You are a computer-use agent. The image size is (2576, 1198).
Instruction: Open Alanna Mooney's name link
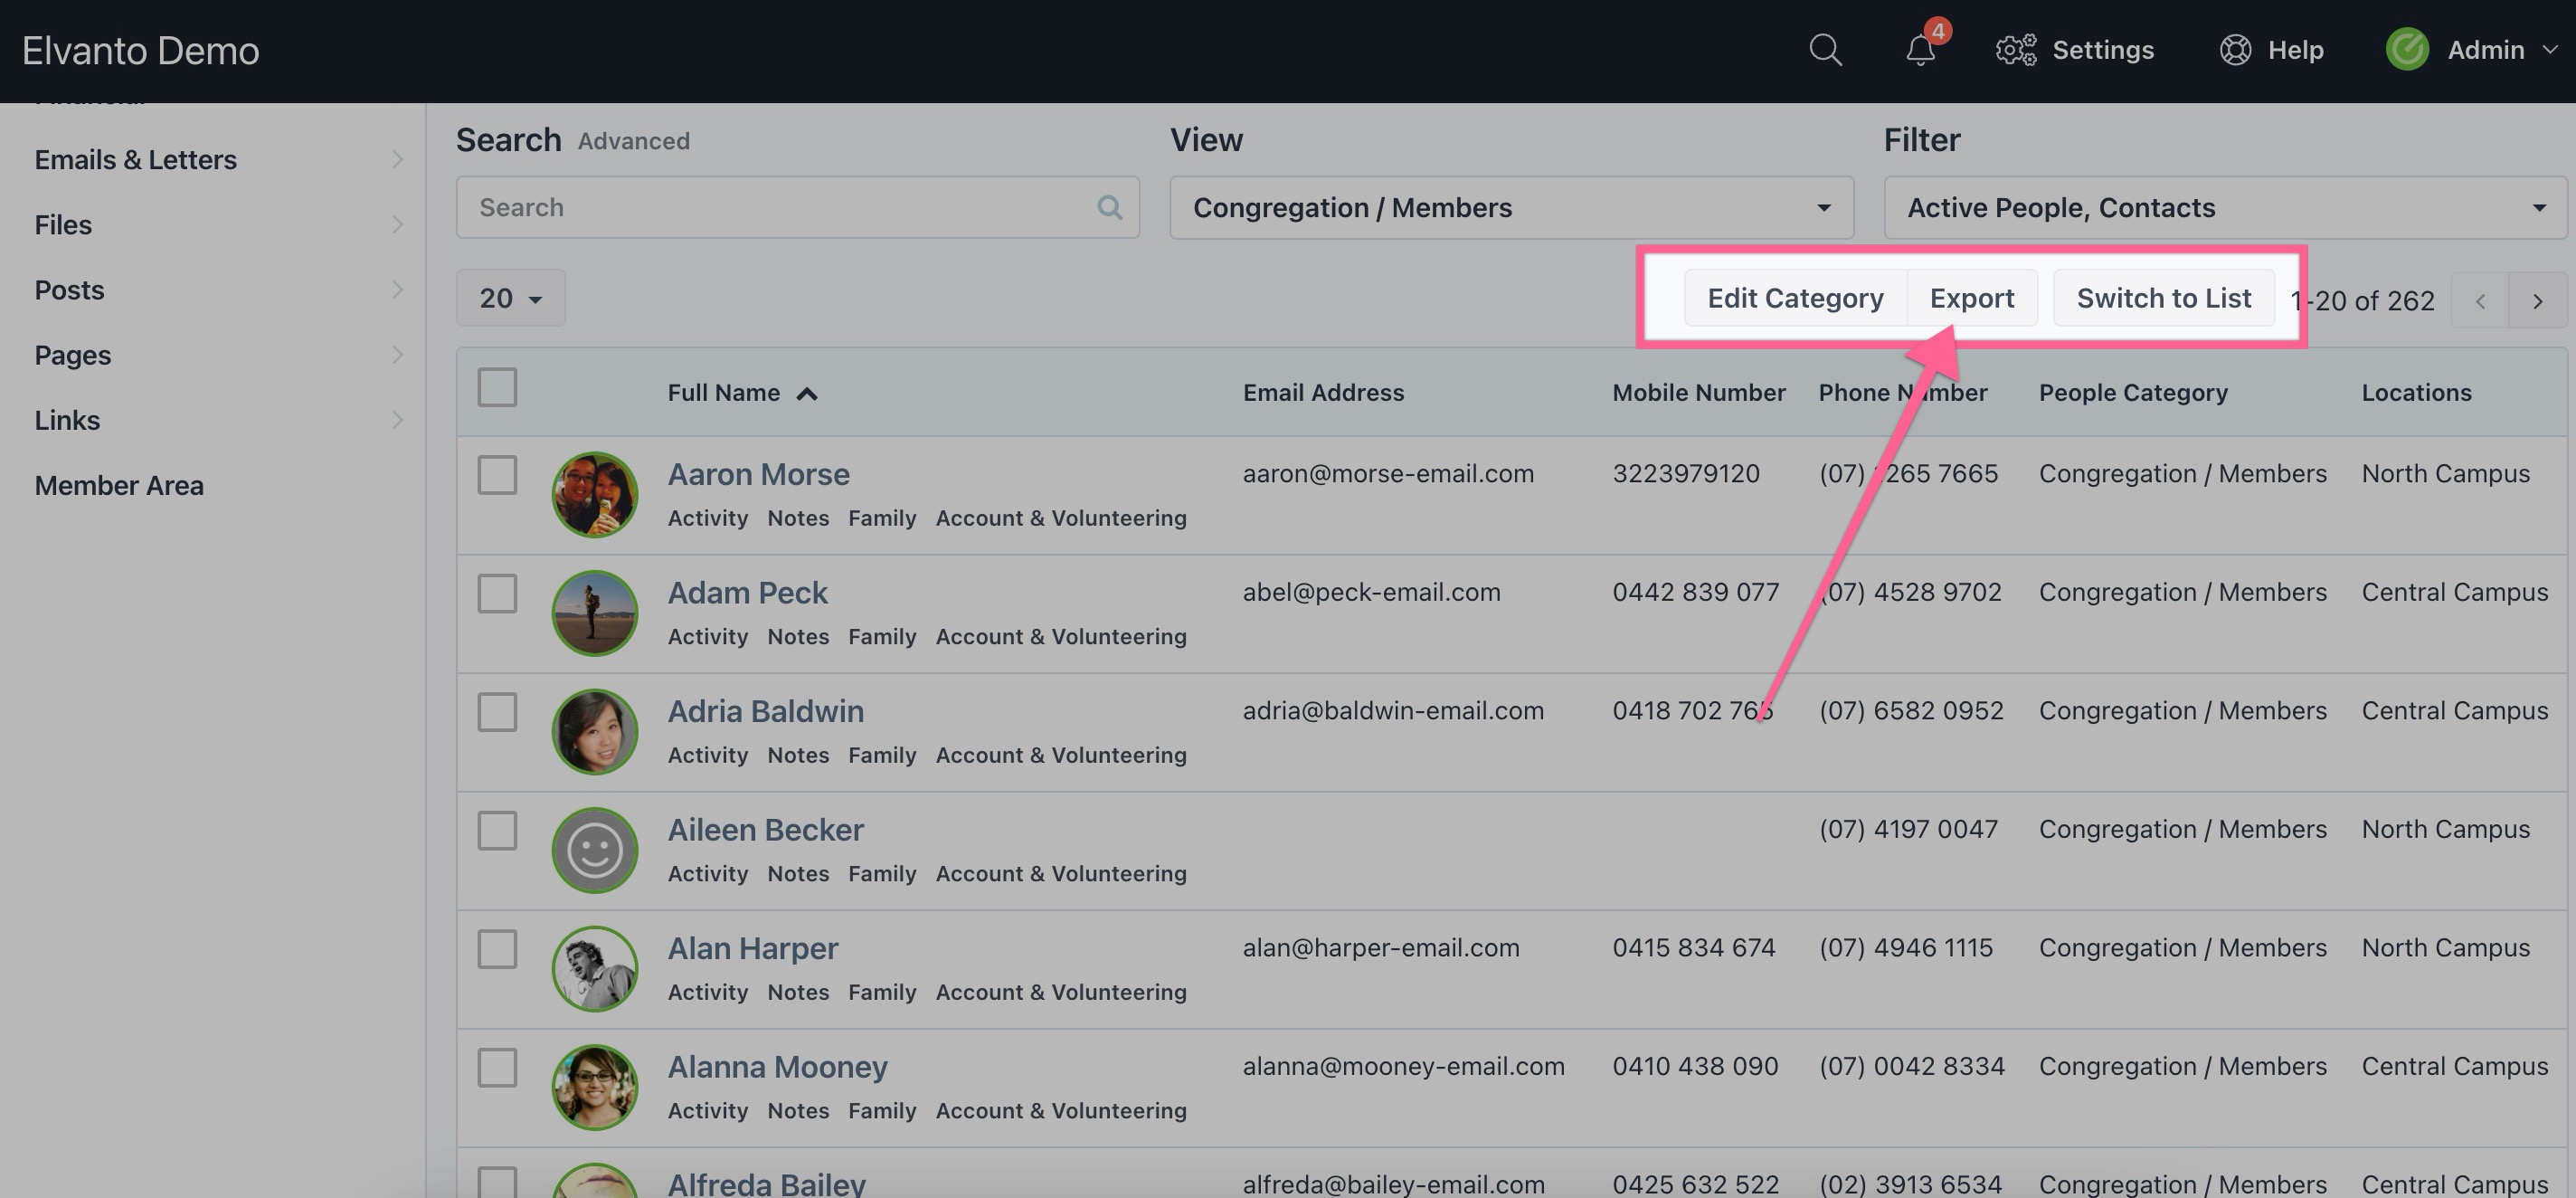(x=778, y=1066)
